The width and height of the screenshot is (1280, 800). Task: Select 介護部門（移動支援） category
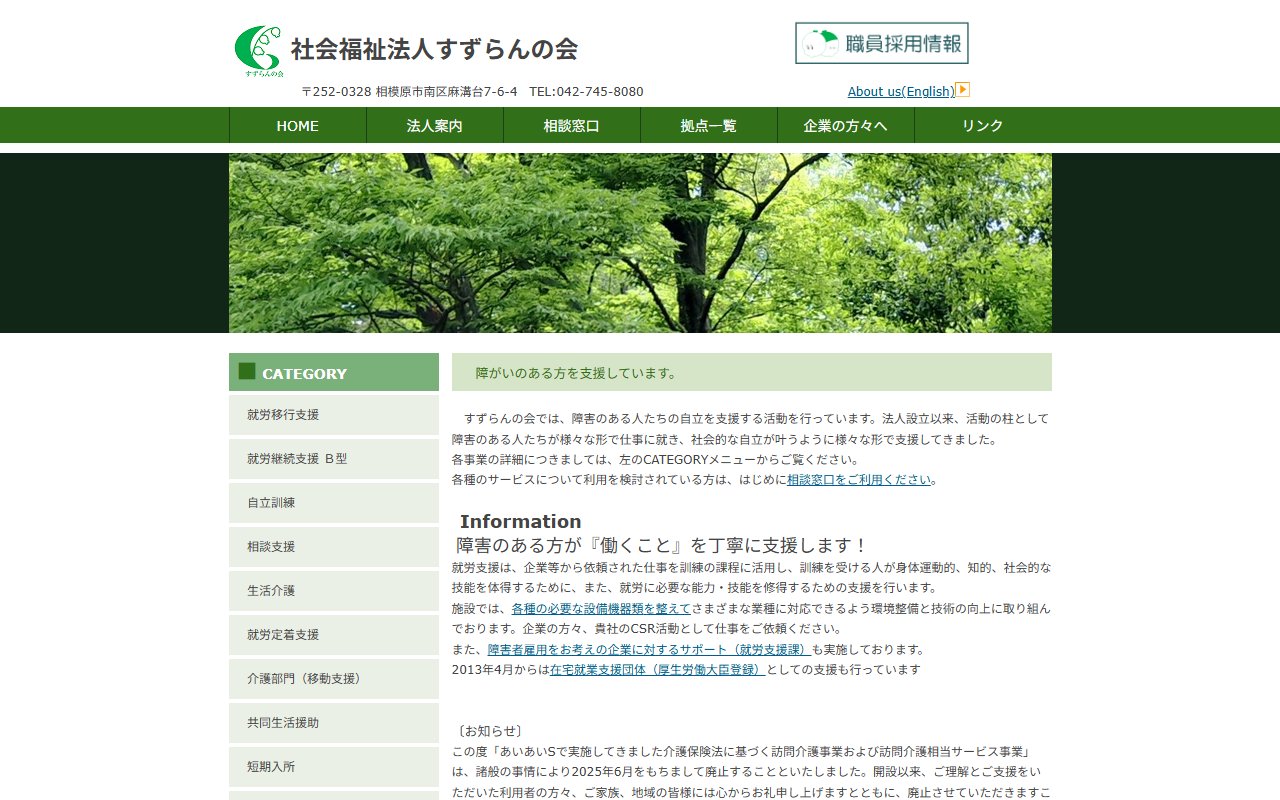pos(334,678)
